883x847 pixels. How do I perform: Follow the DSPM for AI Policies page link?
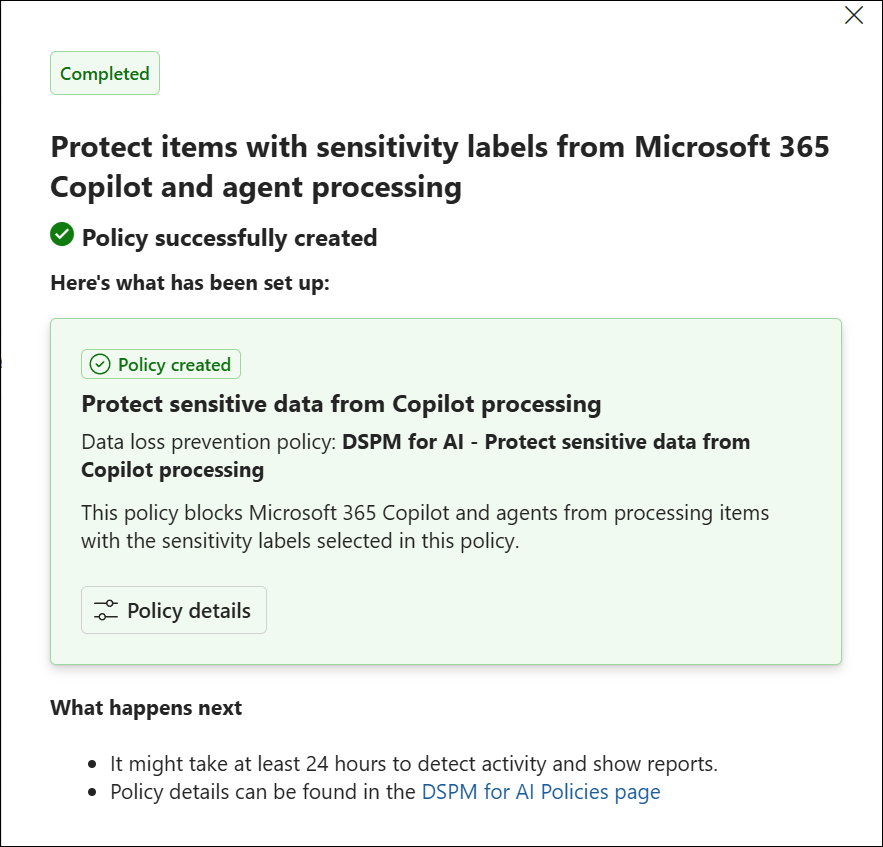point(541,792)
